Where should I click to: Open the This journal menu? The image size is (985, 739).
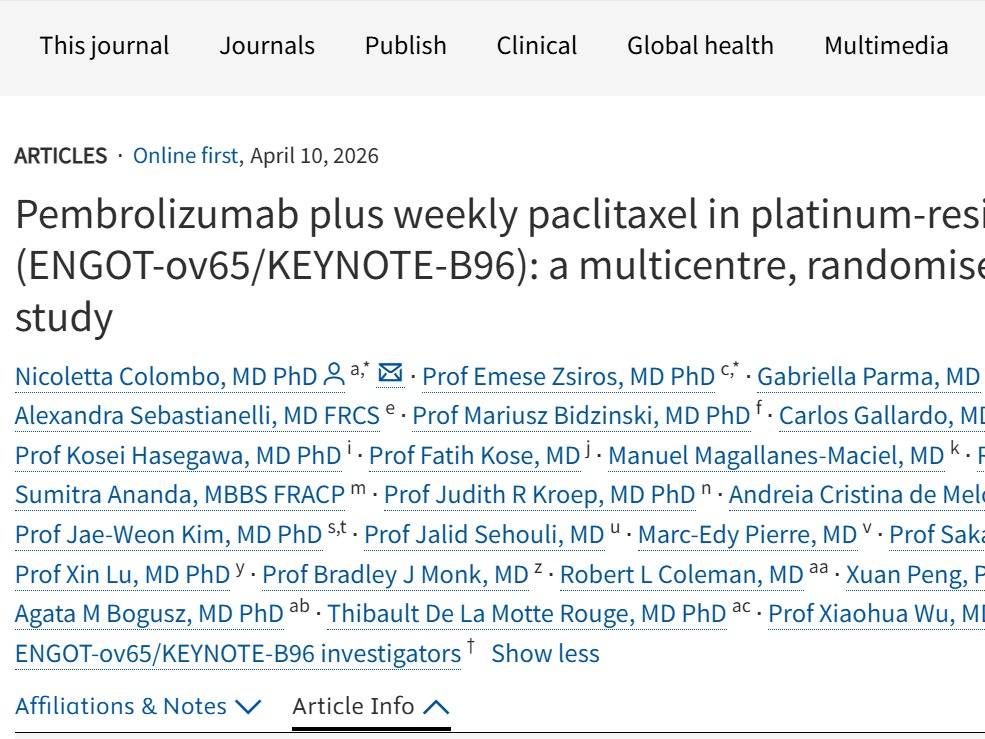(104, 46)
